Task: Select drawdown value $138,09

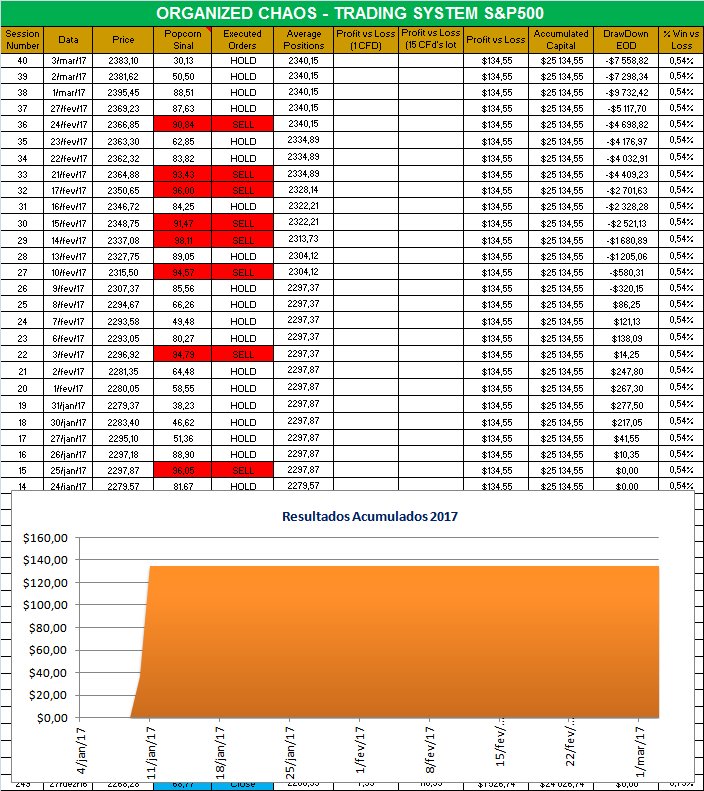Action: [x=628, y=338]
